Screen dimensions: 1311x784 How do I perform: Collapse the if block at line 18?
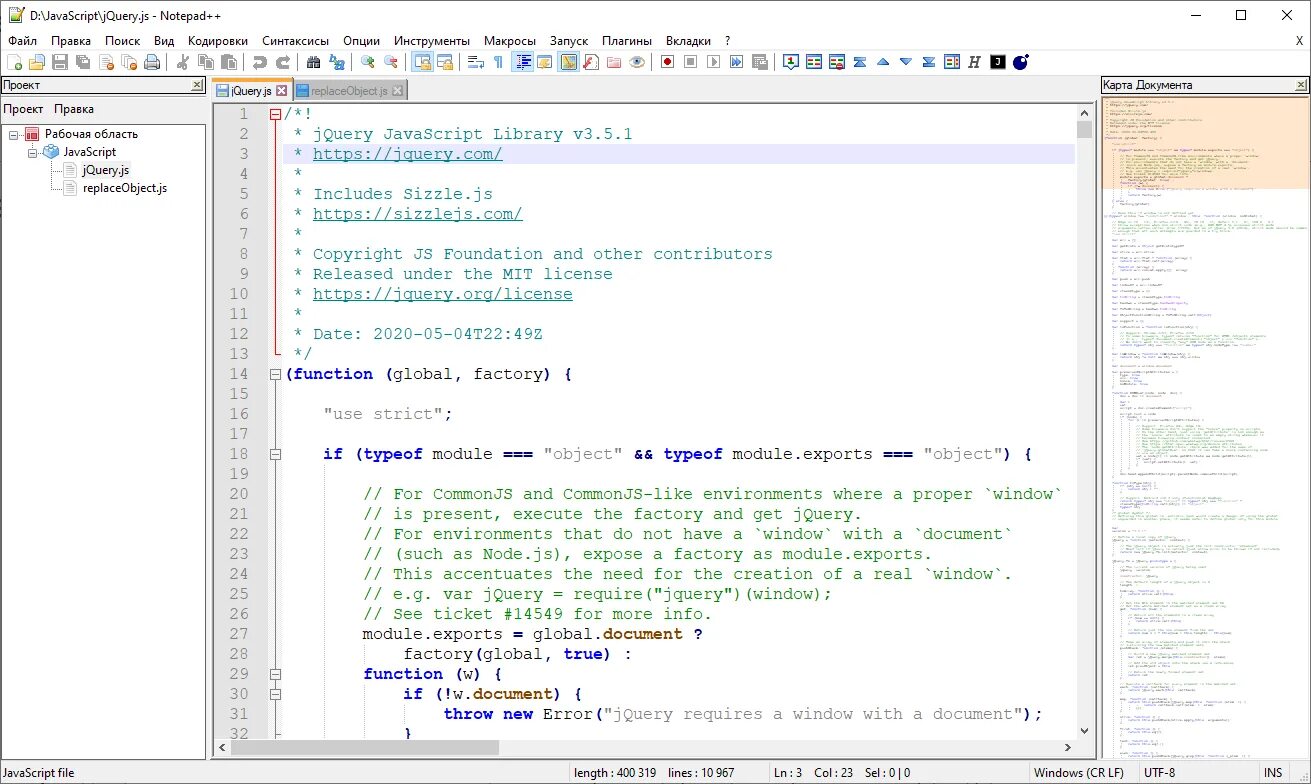click(276, 454)
